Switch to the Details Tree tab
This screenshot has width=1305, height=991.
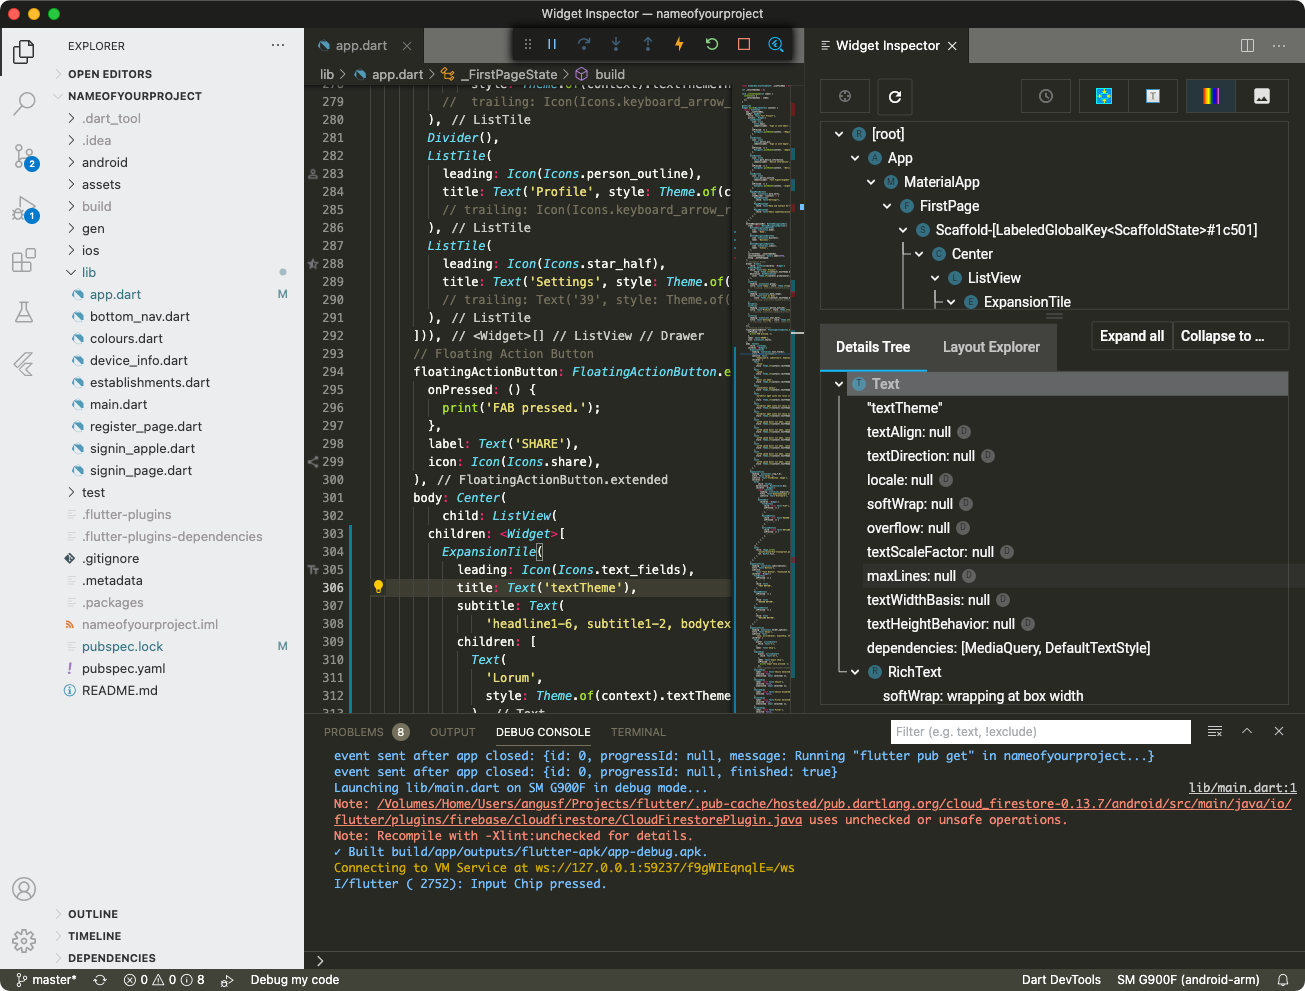click(x=873, y=347)
